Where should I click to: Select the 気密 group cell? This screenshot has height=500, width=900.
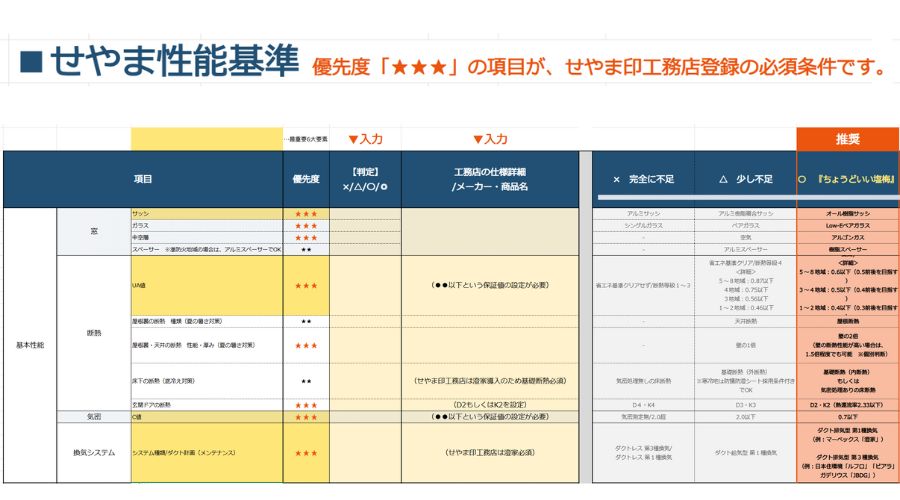point(94,417)
